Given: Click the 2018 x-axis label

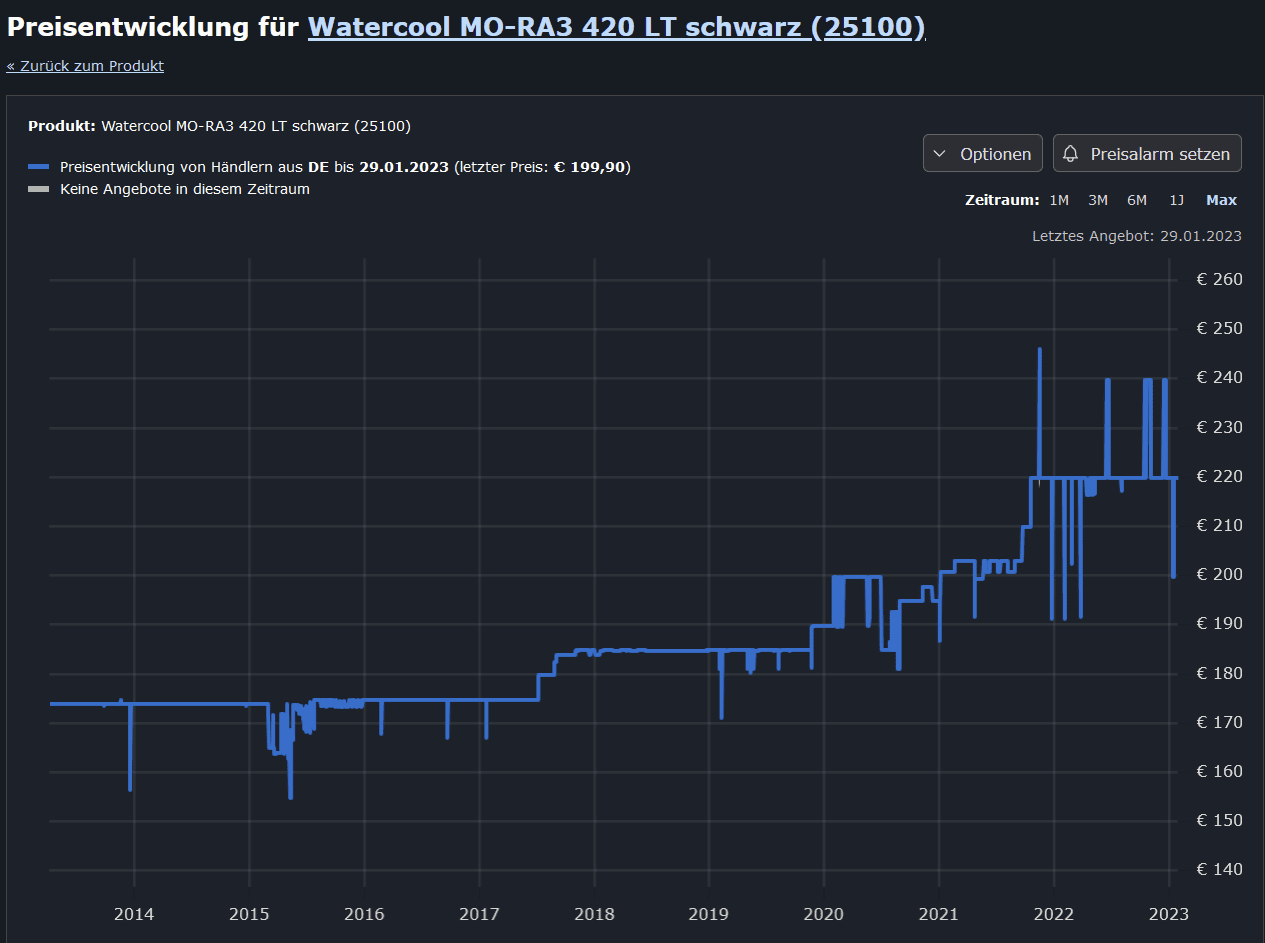Looking at the screenshot, I should tap(594, 914).
